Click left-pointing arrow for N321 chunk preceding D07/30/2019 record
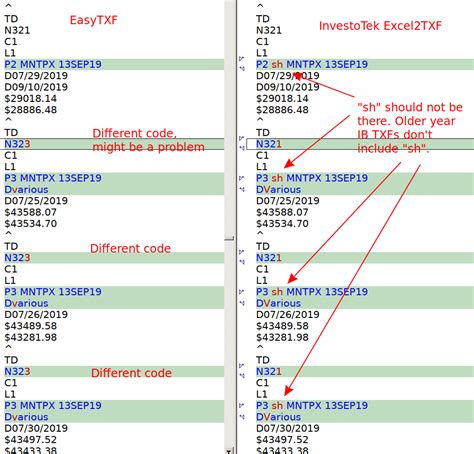 click(x=242, y=376)
